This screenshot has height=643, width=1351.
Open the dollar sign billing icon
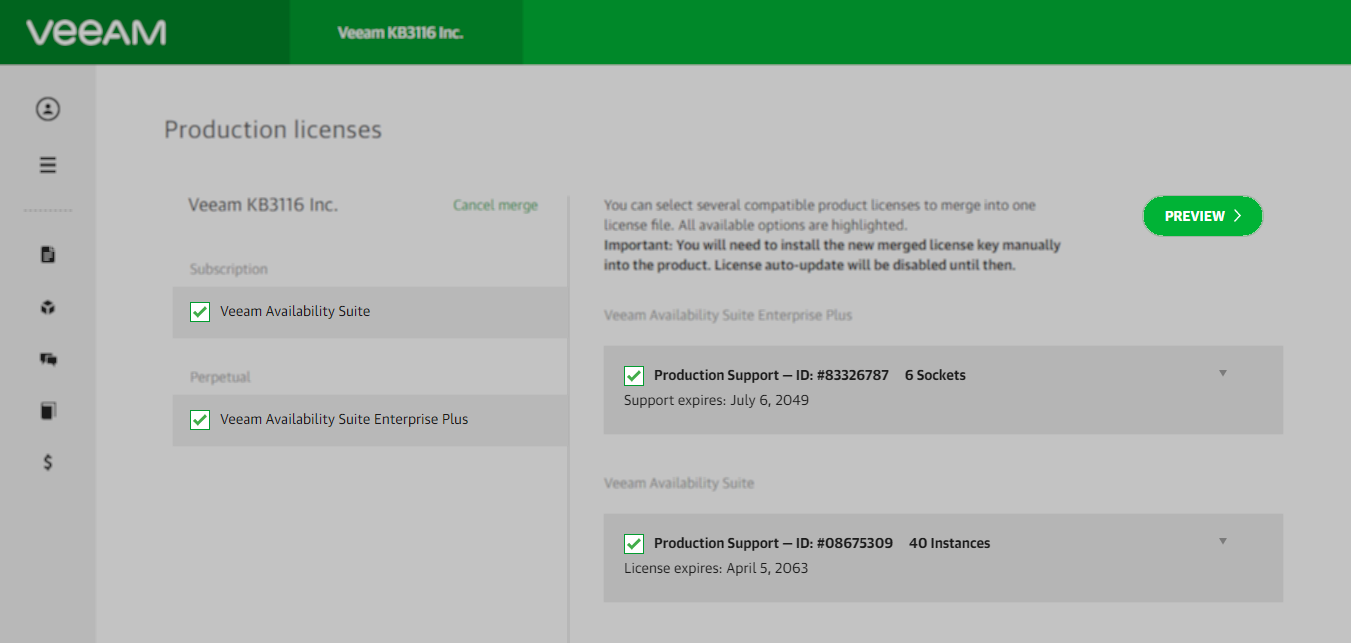[x=48, y=462]
